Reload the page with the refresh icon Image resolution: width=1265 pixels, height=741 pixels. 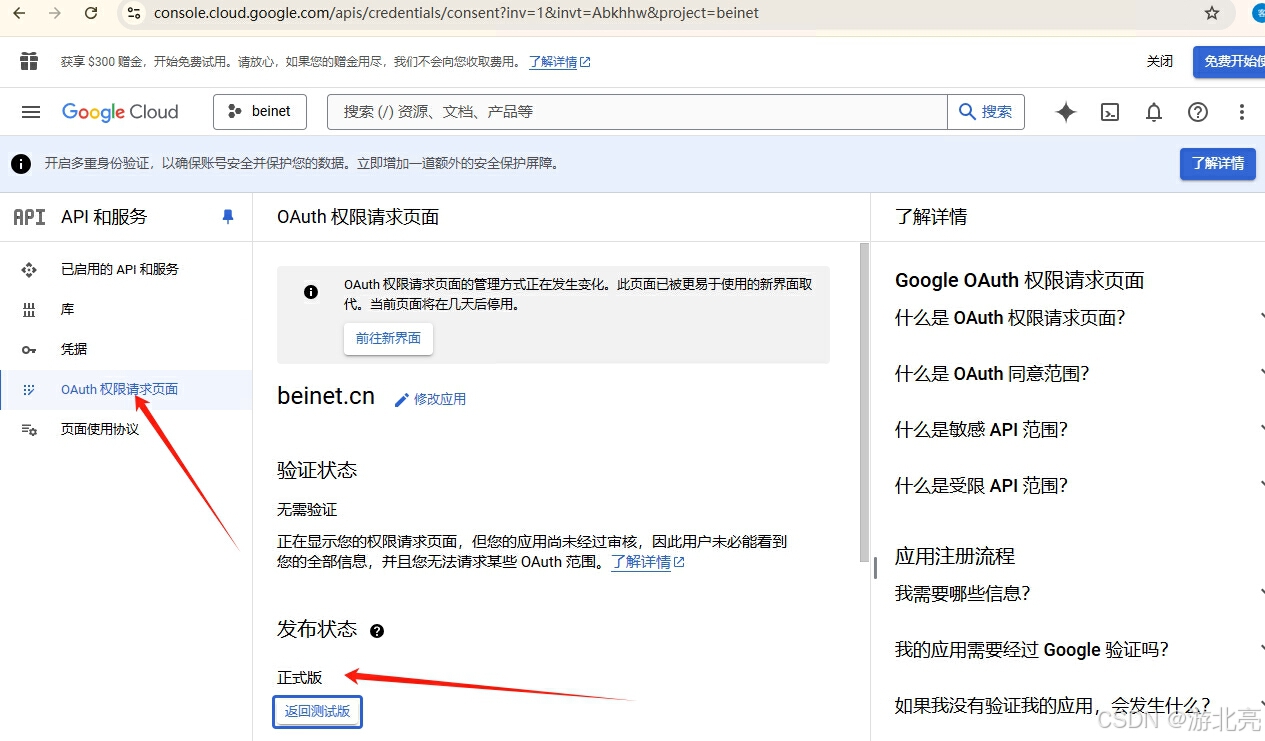click(x=91, y=13)
